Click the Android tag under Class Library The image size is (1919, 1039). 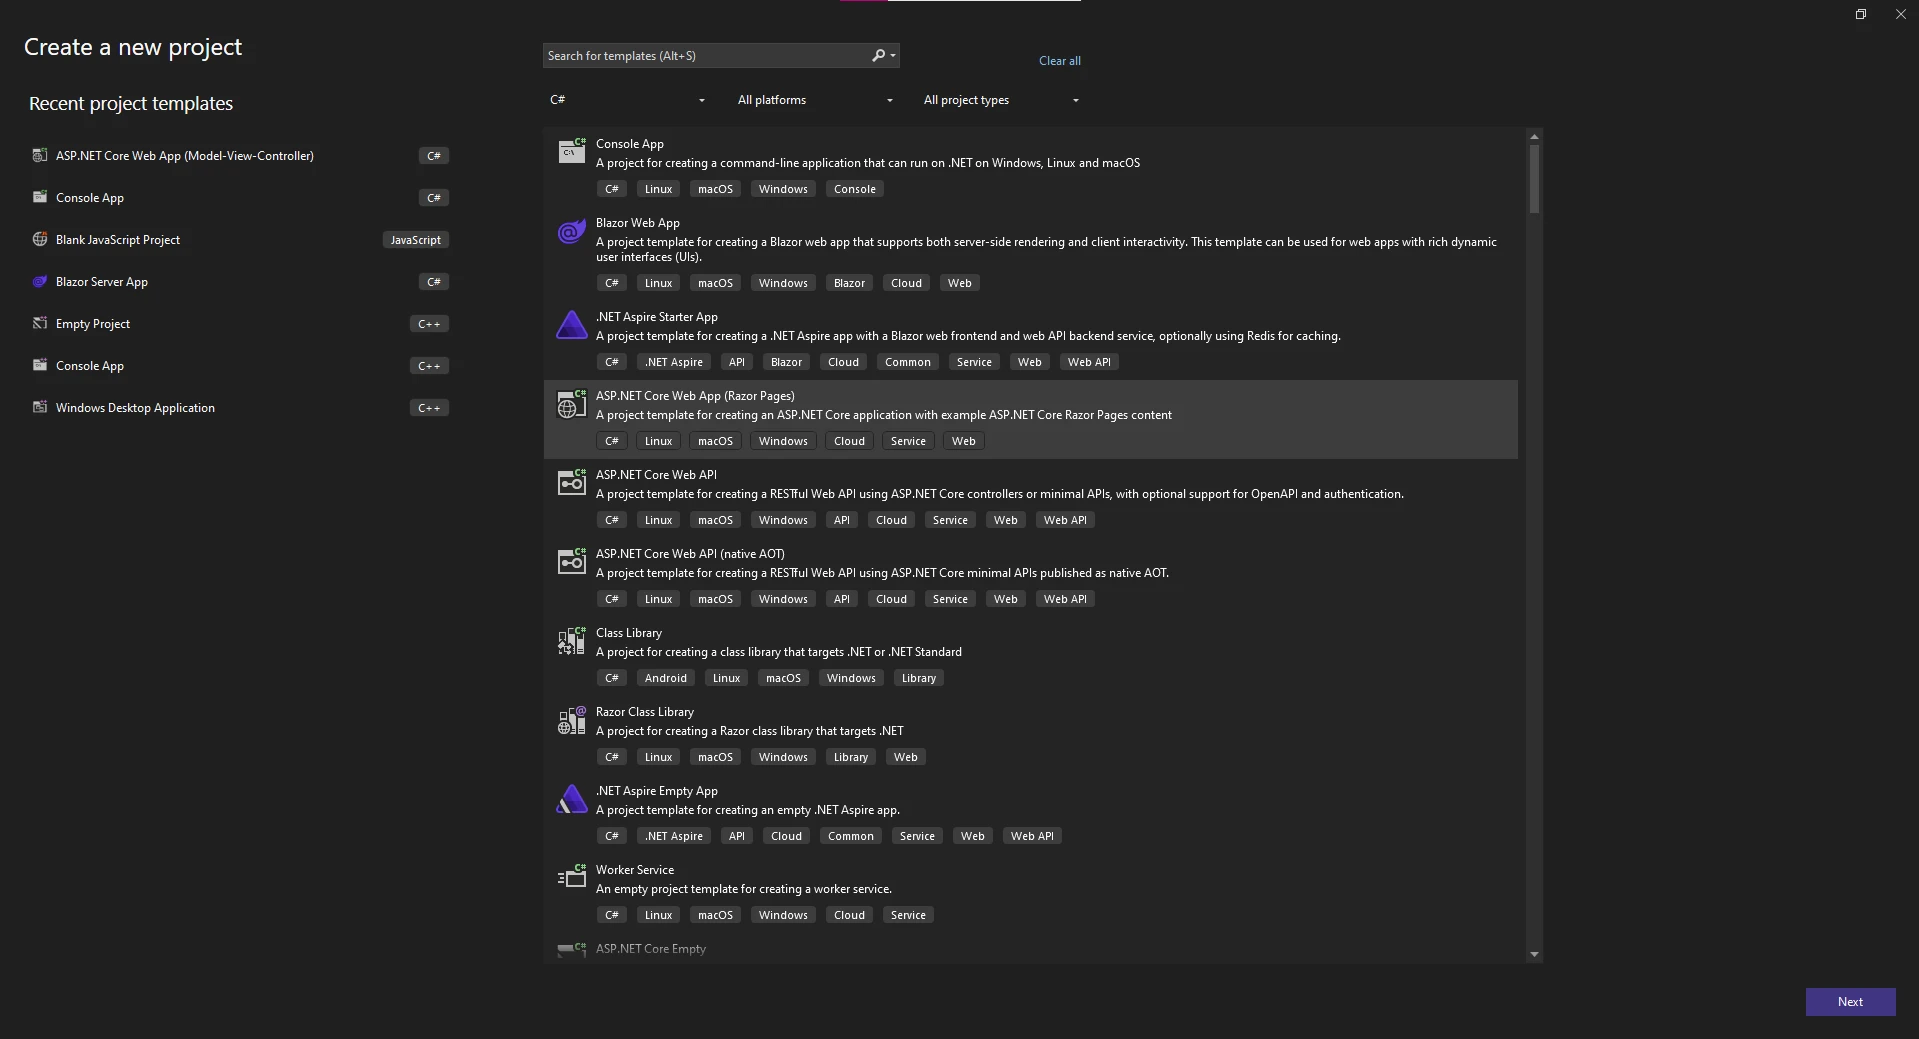click(665, 678)
